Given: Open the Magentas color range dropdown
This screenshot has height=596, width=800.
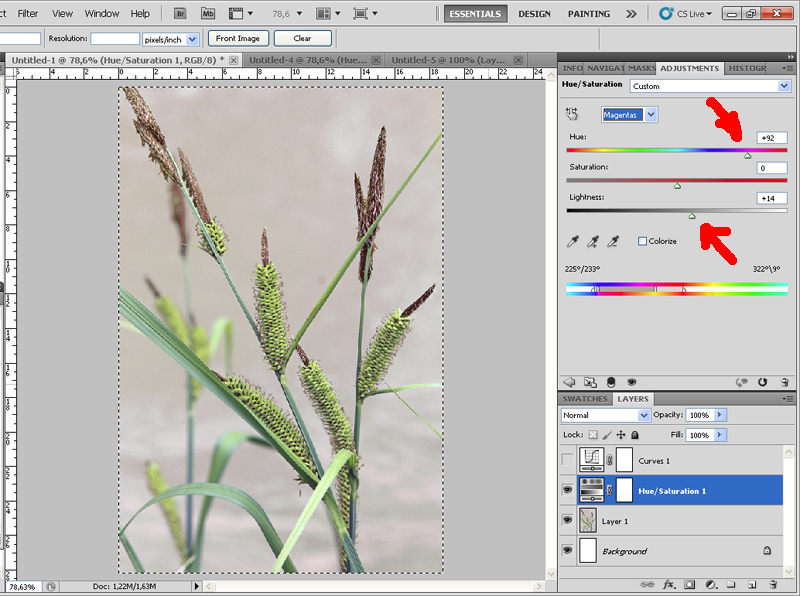Looking at the screenshot, I should coord(652,115).
